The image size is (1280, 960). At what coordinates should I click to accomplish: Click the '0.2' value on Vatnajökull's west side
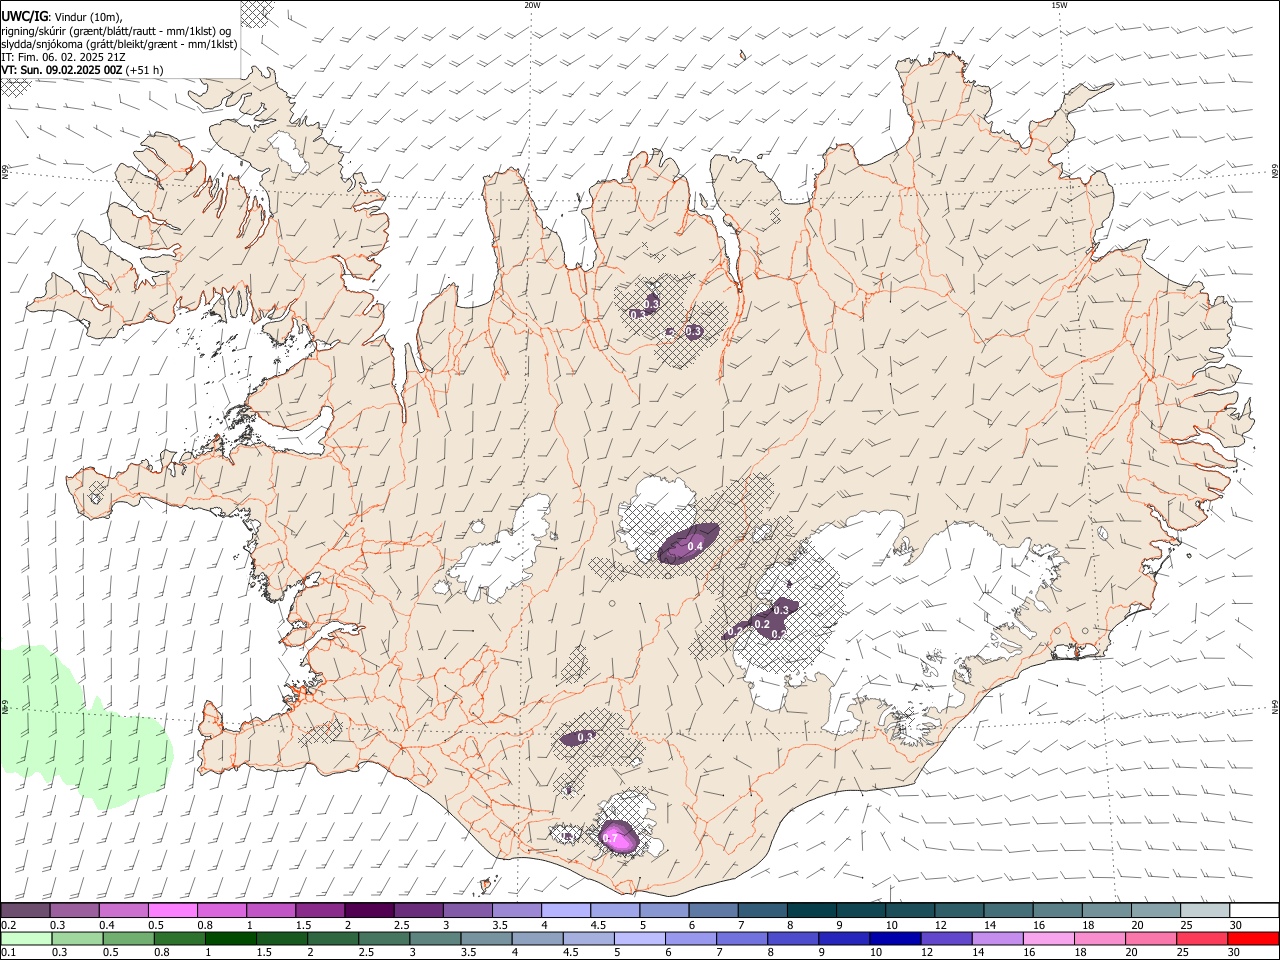762,624
